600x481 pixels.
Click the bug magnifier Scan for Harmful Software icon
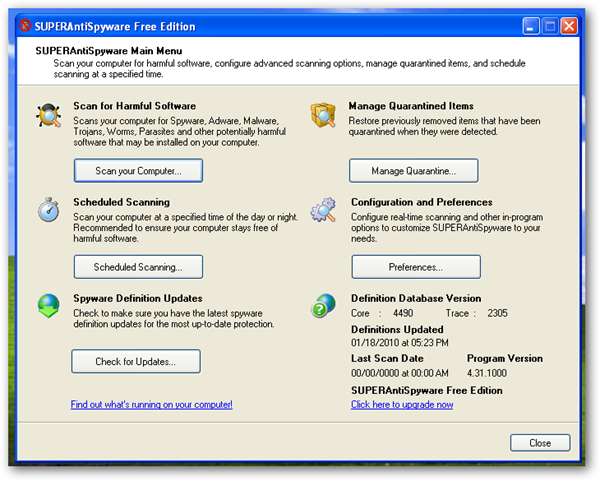click(x=49, y=115)
